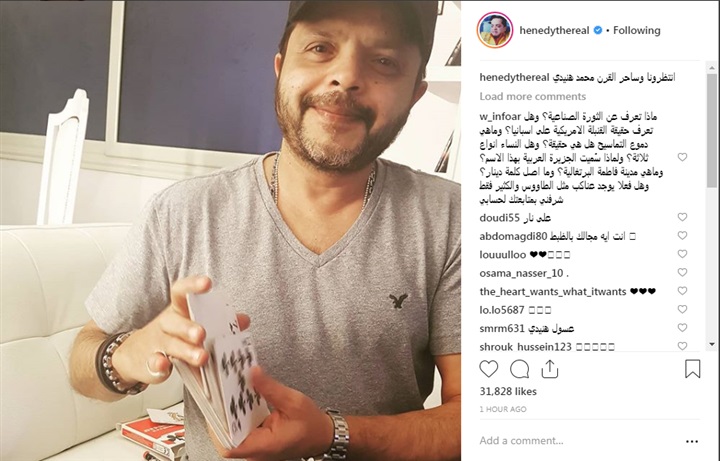Image resolution: width=720 pixels, height=461 pixels.
Task: Like the post with the heart icon
Action: 489,369
